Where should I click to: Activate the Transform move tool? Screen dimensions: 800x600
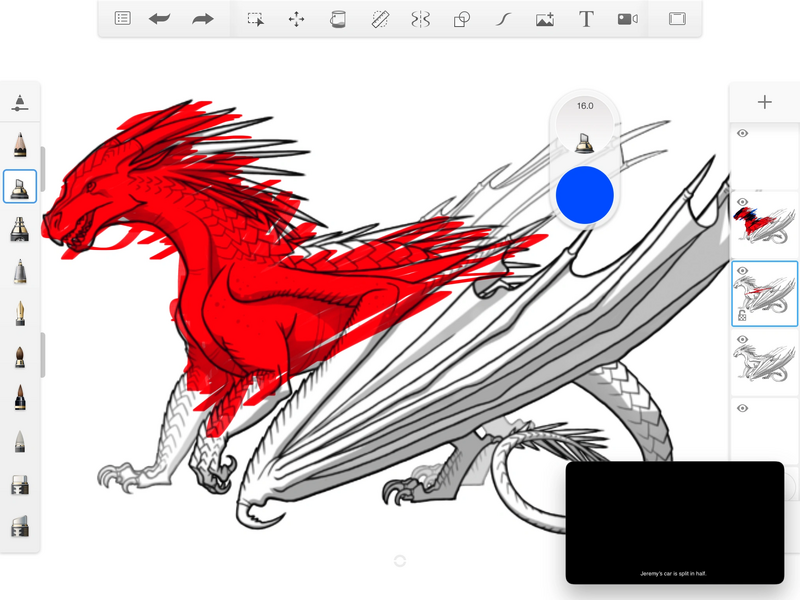click(x=297, y=19)
